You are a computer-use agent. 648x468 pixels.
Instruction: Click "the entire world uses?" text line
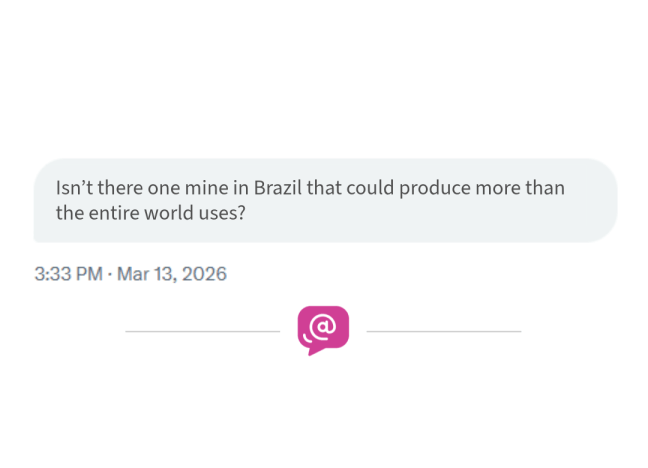(x=151, y=212)
